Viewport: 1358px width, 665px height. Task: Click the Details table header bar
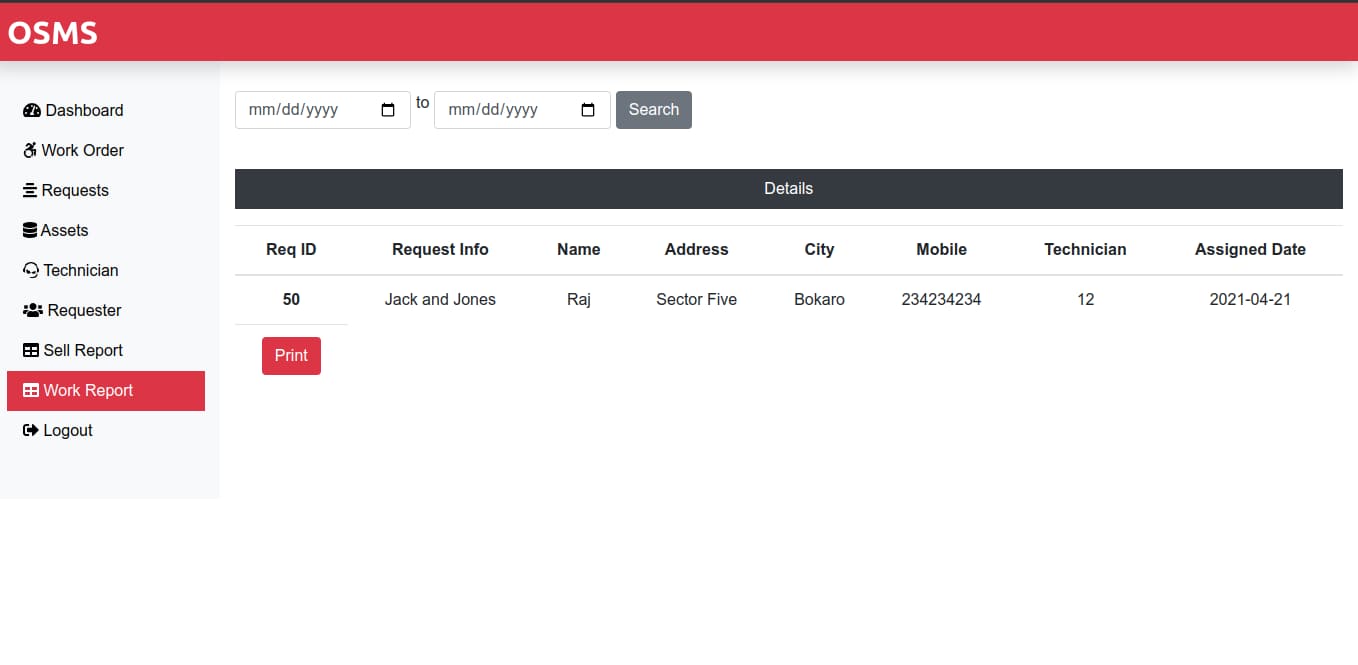tap(789, 188)
